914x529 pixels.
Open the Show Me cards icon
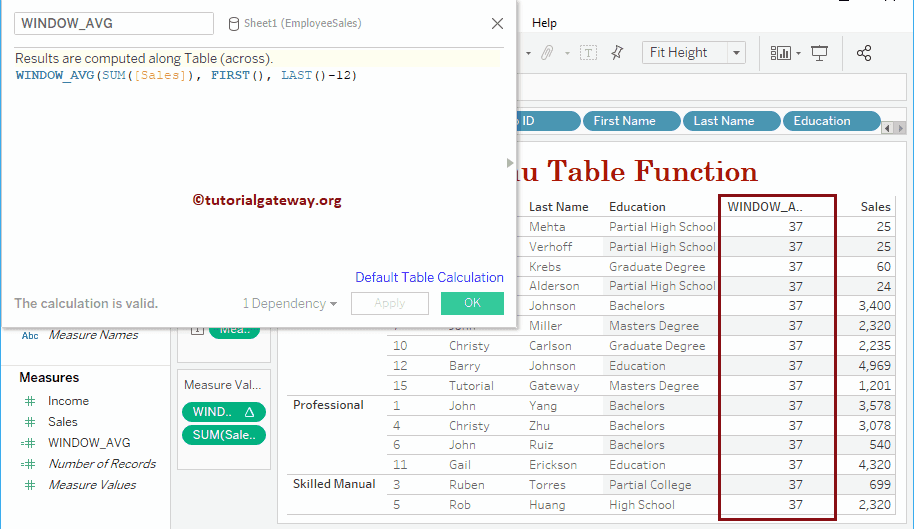tap(781, 53)
